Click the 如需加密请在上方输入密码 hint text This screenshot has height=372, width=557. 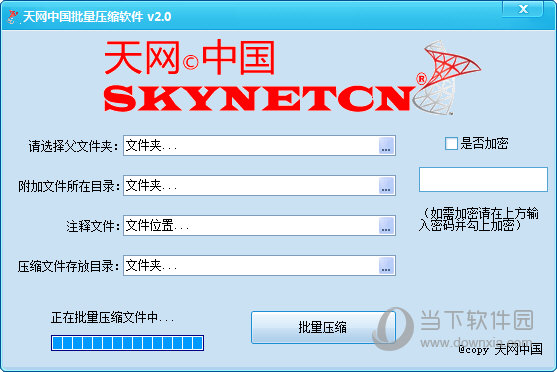pyautogui.click(x=478, y=219)
